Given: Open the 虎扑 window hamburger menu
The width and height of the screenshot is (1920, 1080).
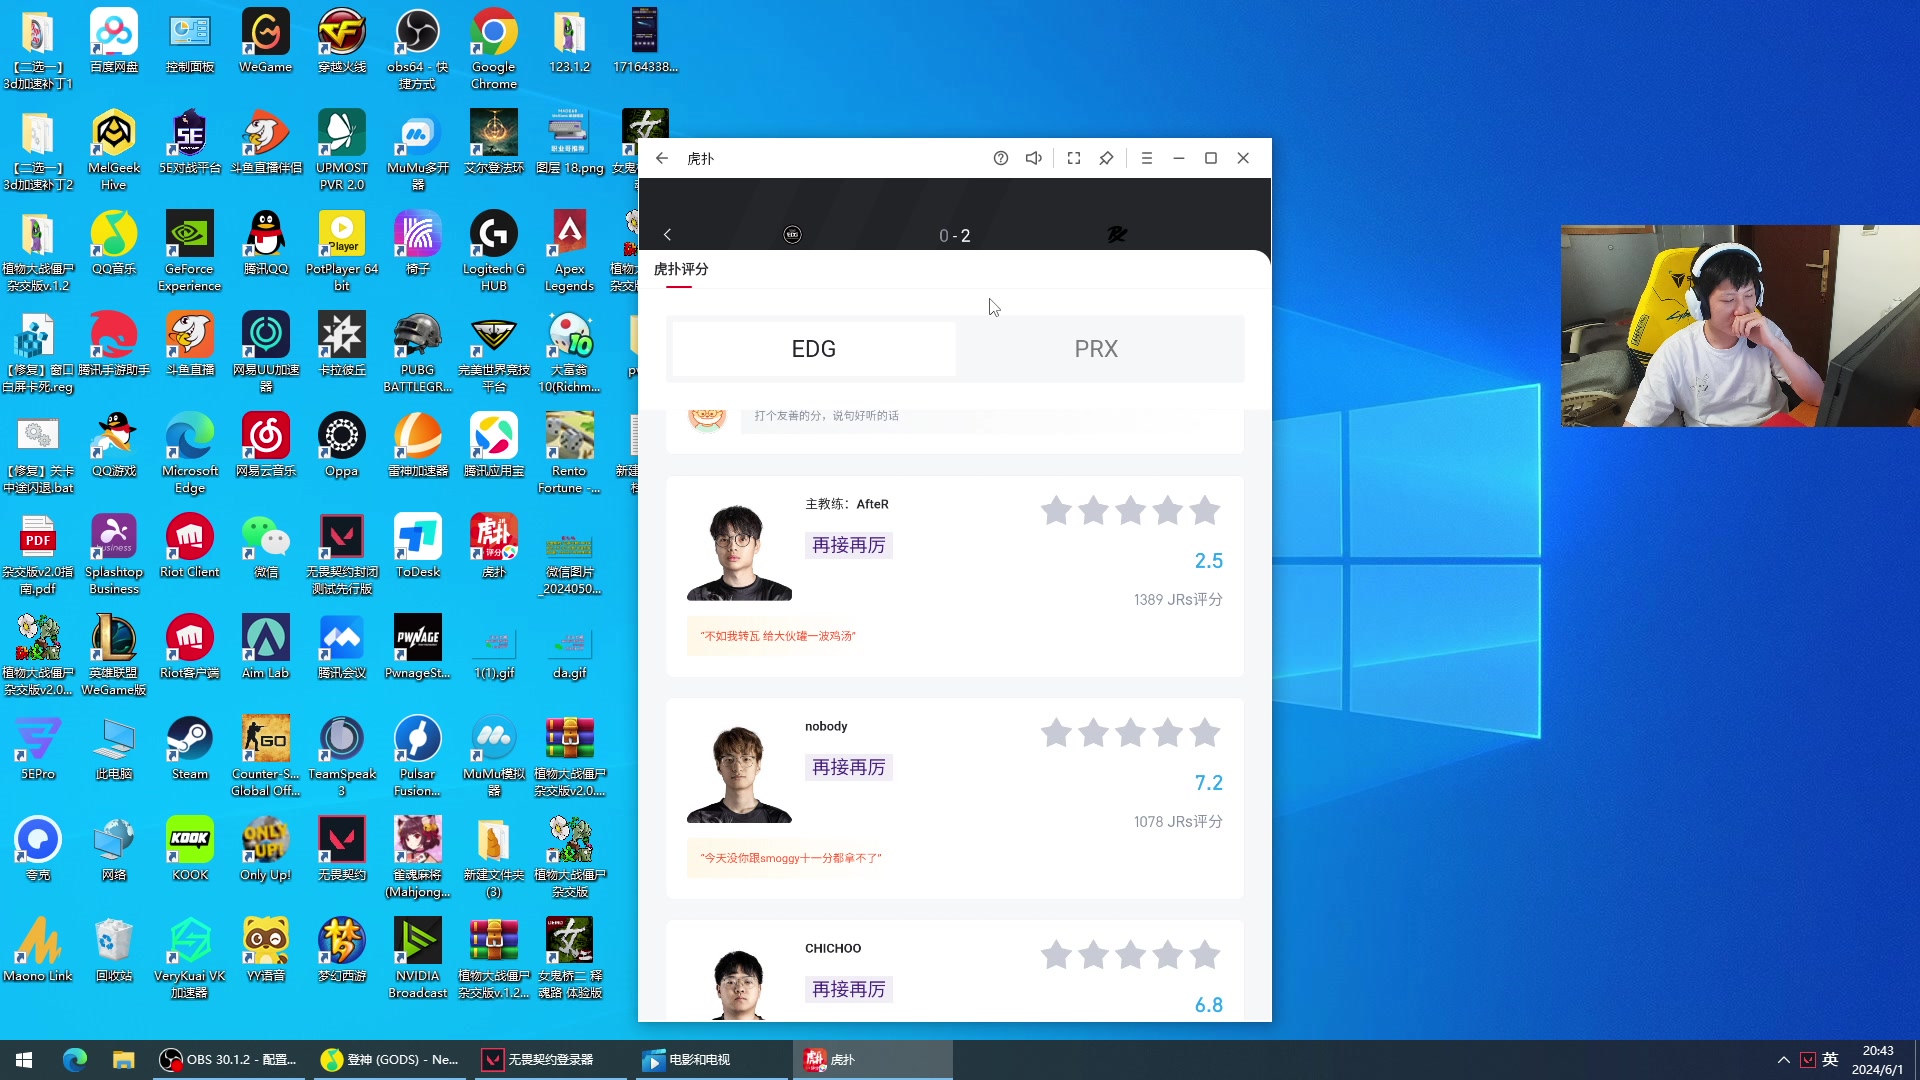Looking at the screenshot, I should 1147,158.
